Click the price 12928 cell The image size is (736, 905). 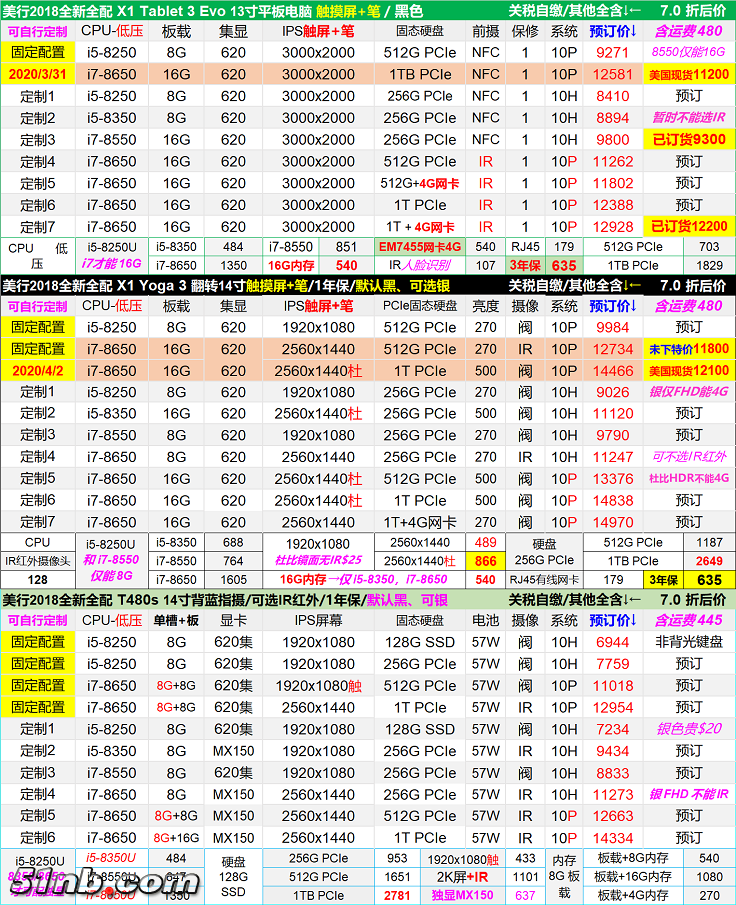pos(613,227)
